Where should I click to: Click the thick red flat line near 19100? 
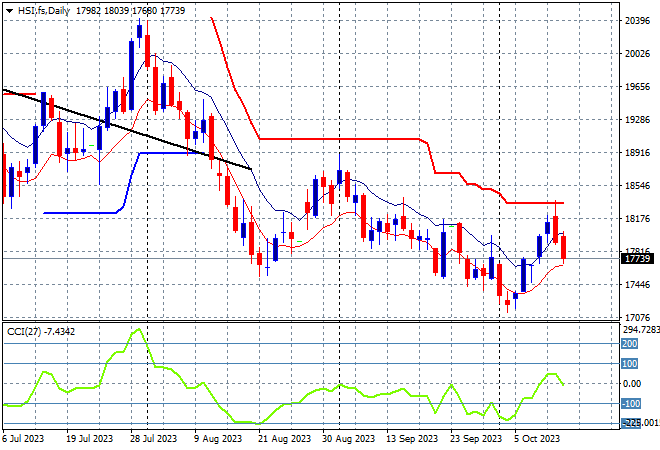point(340,139)
